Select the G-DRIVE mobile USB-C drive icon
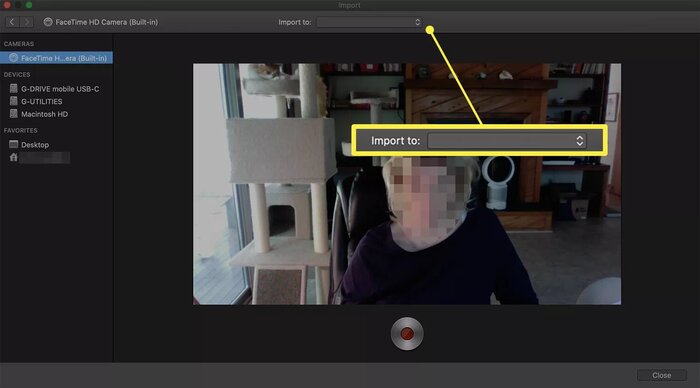 [x=14, y=88]
